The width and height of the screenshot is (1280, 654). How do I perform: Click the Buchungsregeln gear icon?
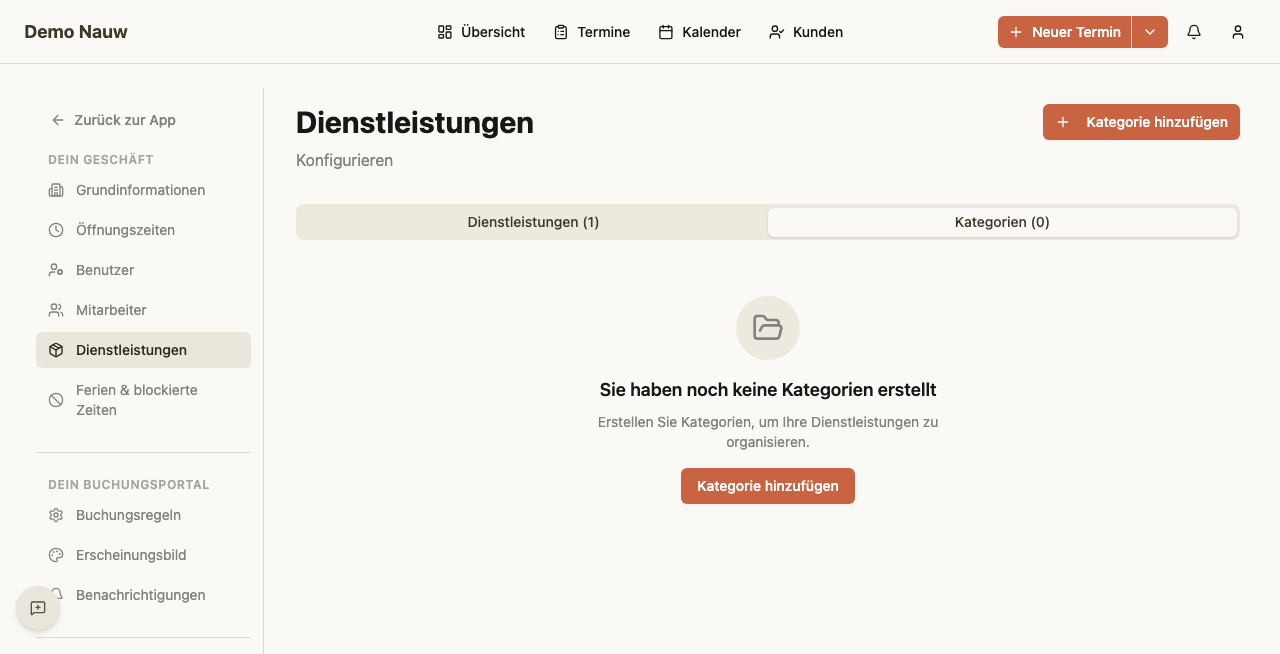point(56,515)
